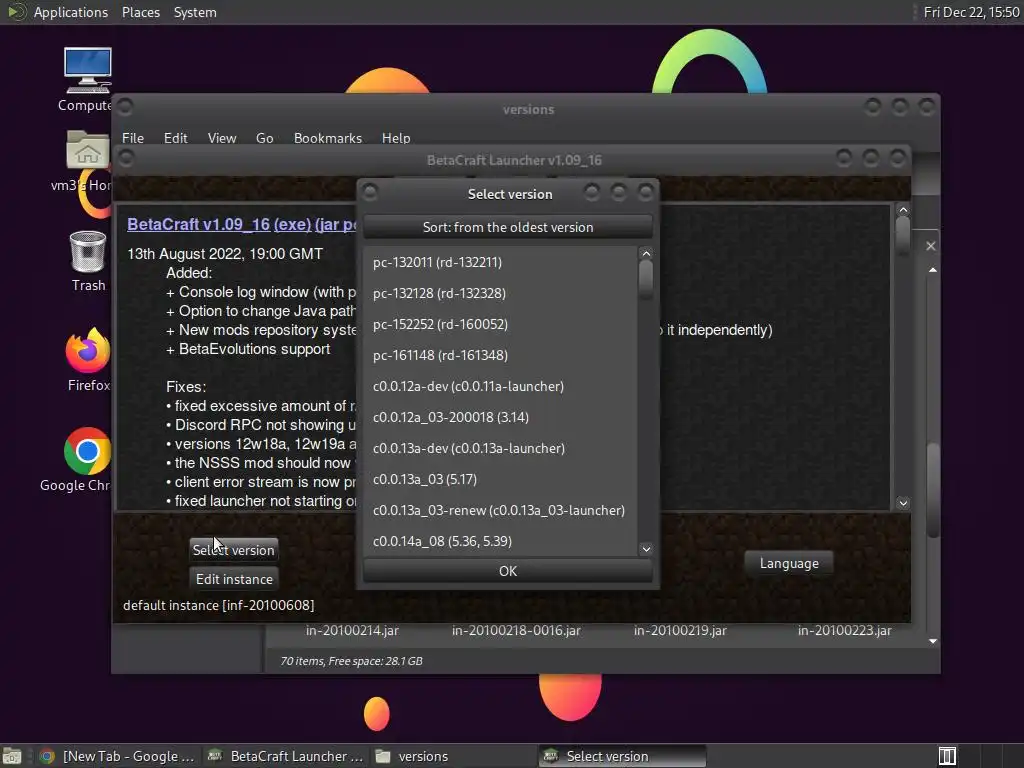Select in-20100214.jar file
1024x768 pixels.
[x=352, y=630]
